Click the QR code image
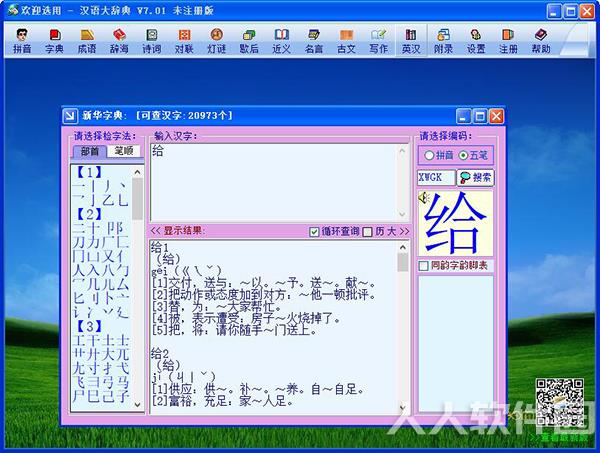 click(x=559, y=402)
